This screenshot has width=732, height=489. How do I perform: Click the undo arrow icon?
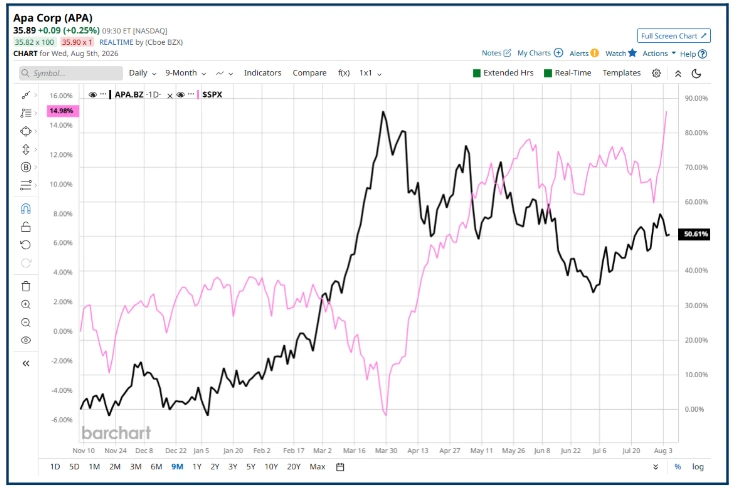coord(26,245)
